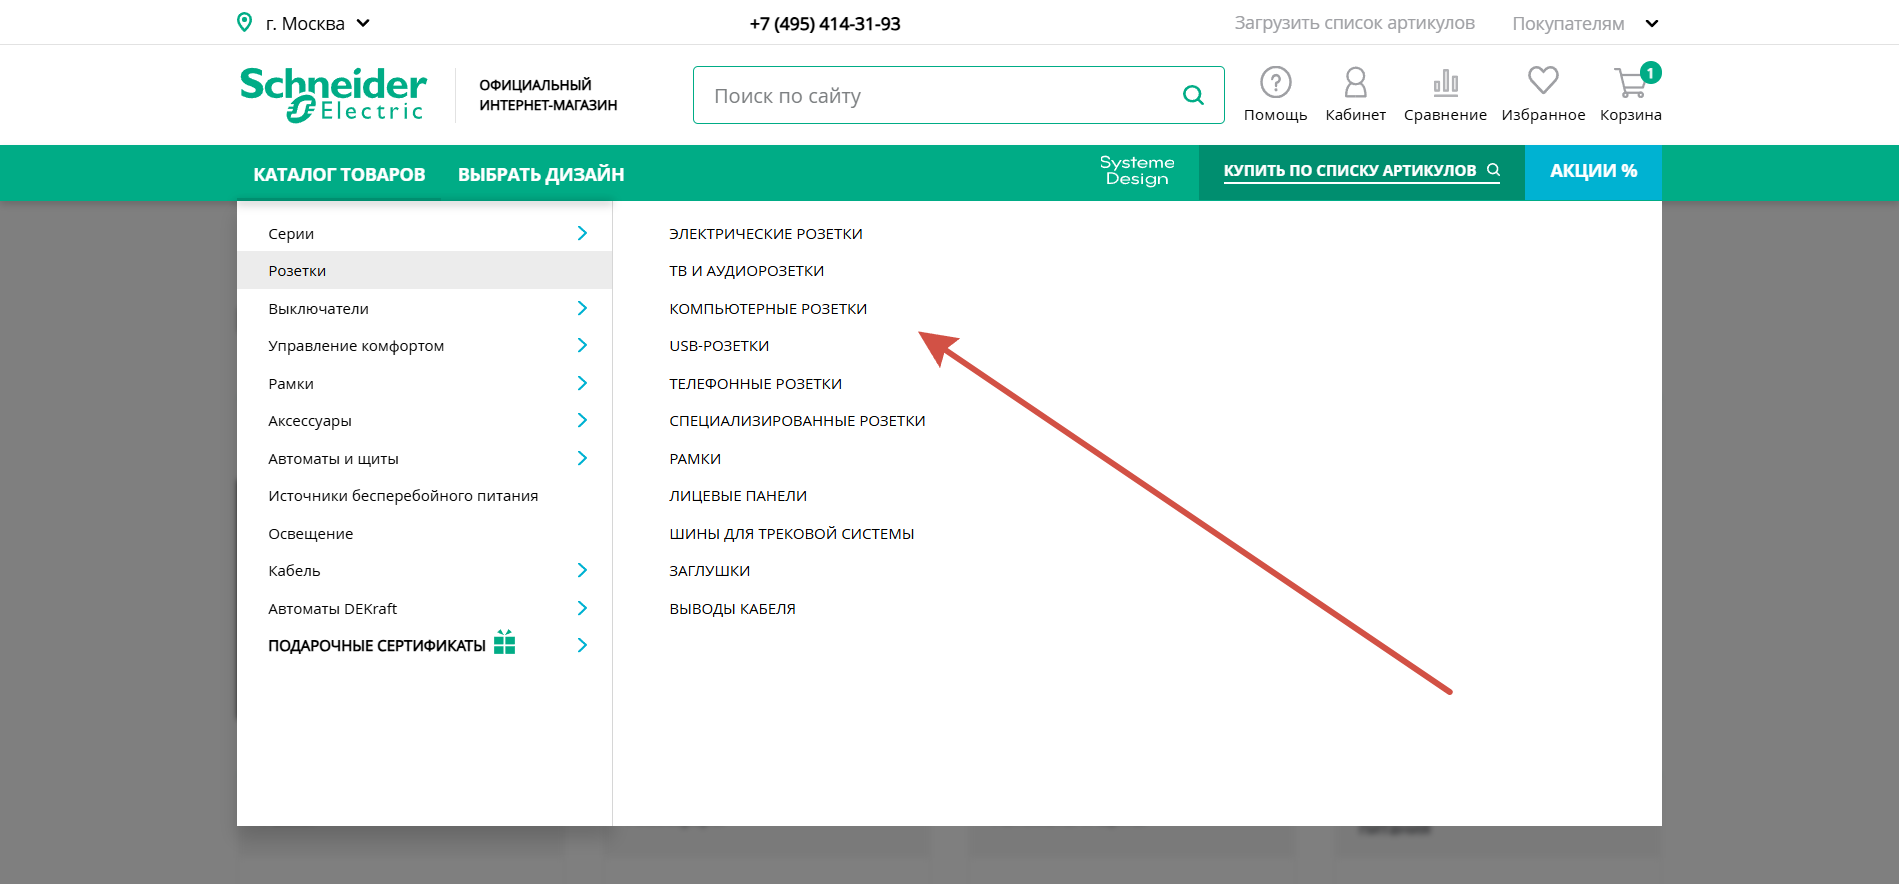This screenshot has width=1899, height=884.
Task: Open СПЕЦИАЛИЗИРОВАННЫЕ РОЗЕТКИ subcategory
Action: click(797, 421)
